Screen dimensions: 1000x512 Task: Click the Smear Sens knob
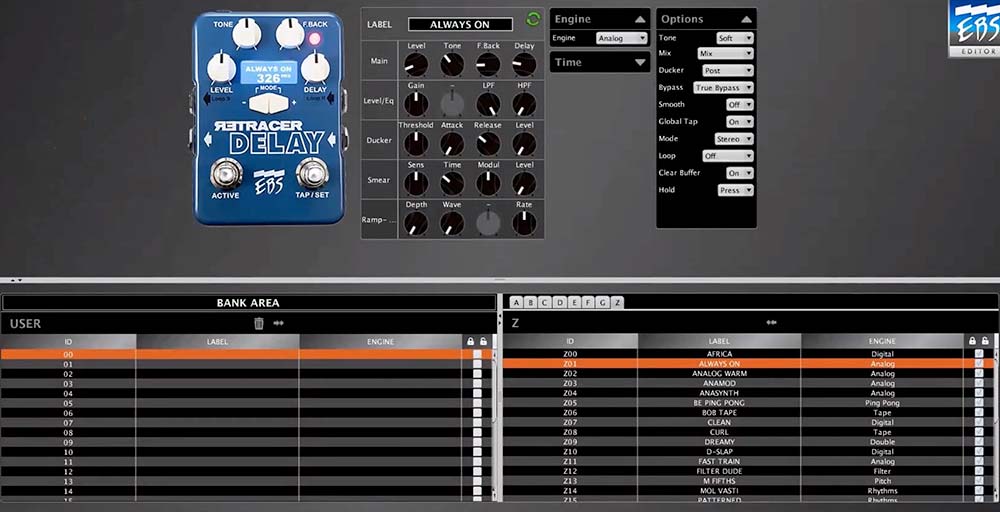(x=416, y=183)
